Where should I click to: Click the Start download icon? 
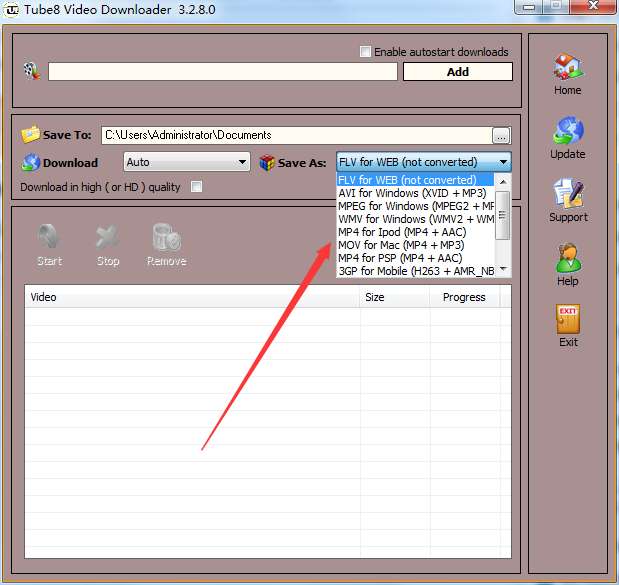pos(49,238)
